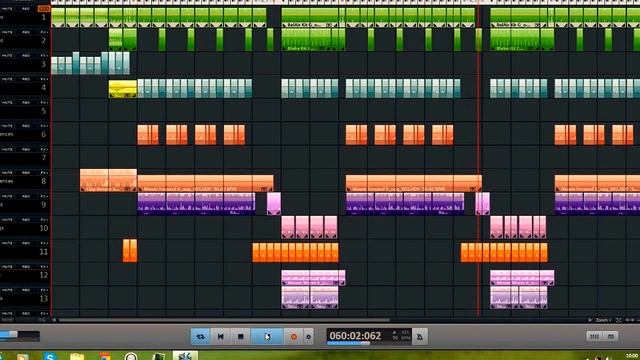
Task: Select the first orange clip on track 8
Action: 108,180
